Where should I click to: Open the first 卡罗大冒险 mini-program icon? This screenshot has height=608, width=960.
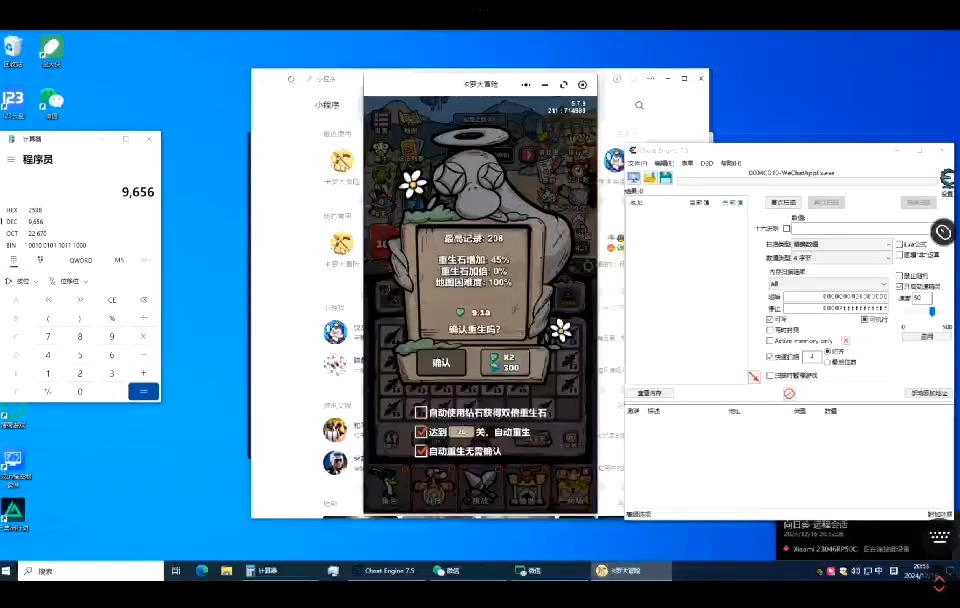coord(342,161)
